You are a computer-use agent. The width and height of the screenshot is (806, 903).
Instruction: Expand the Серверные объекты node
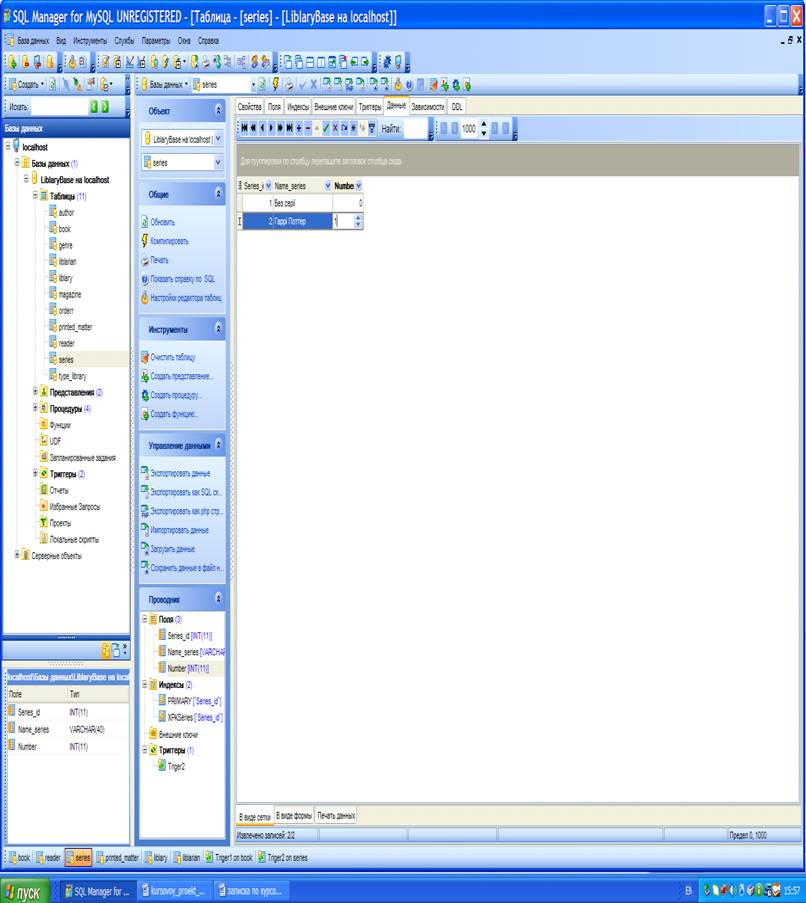click(17, 555)
